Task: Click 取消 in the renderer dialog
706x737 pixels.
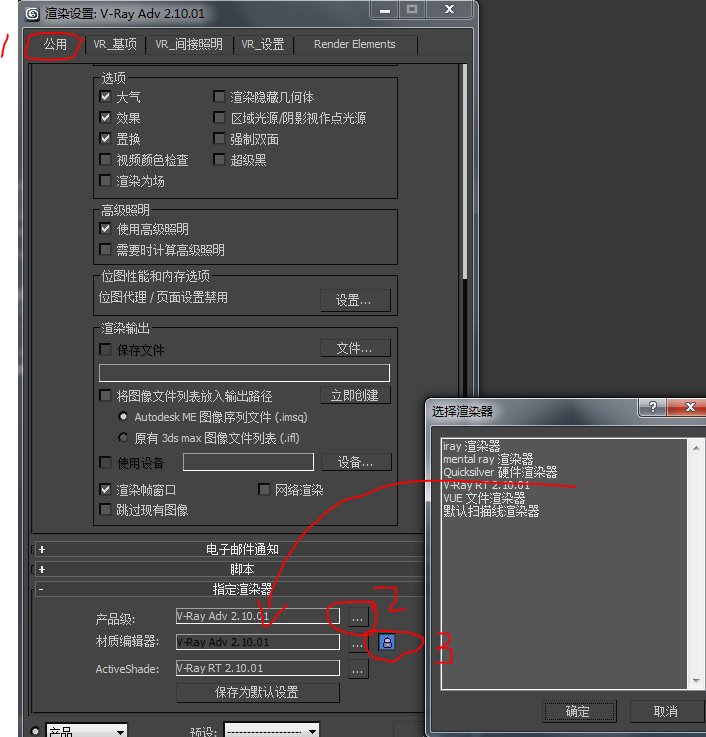Action: pyautogui.click(x=666, y=712)
